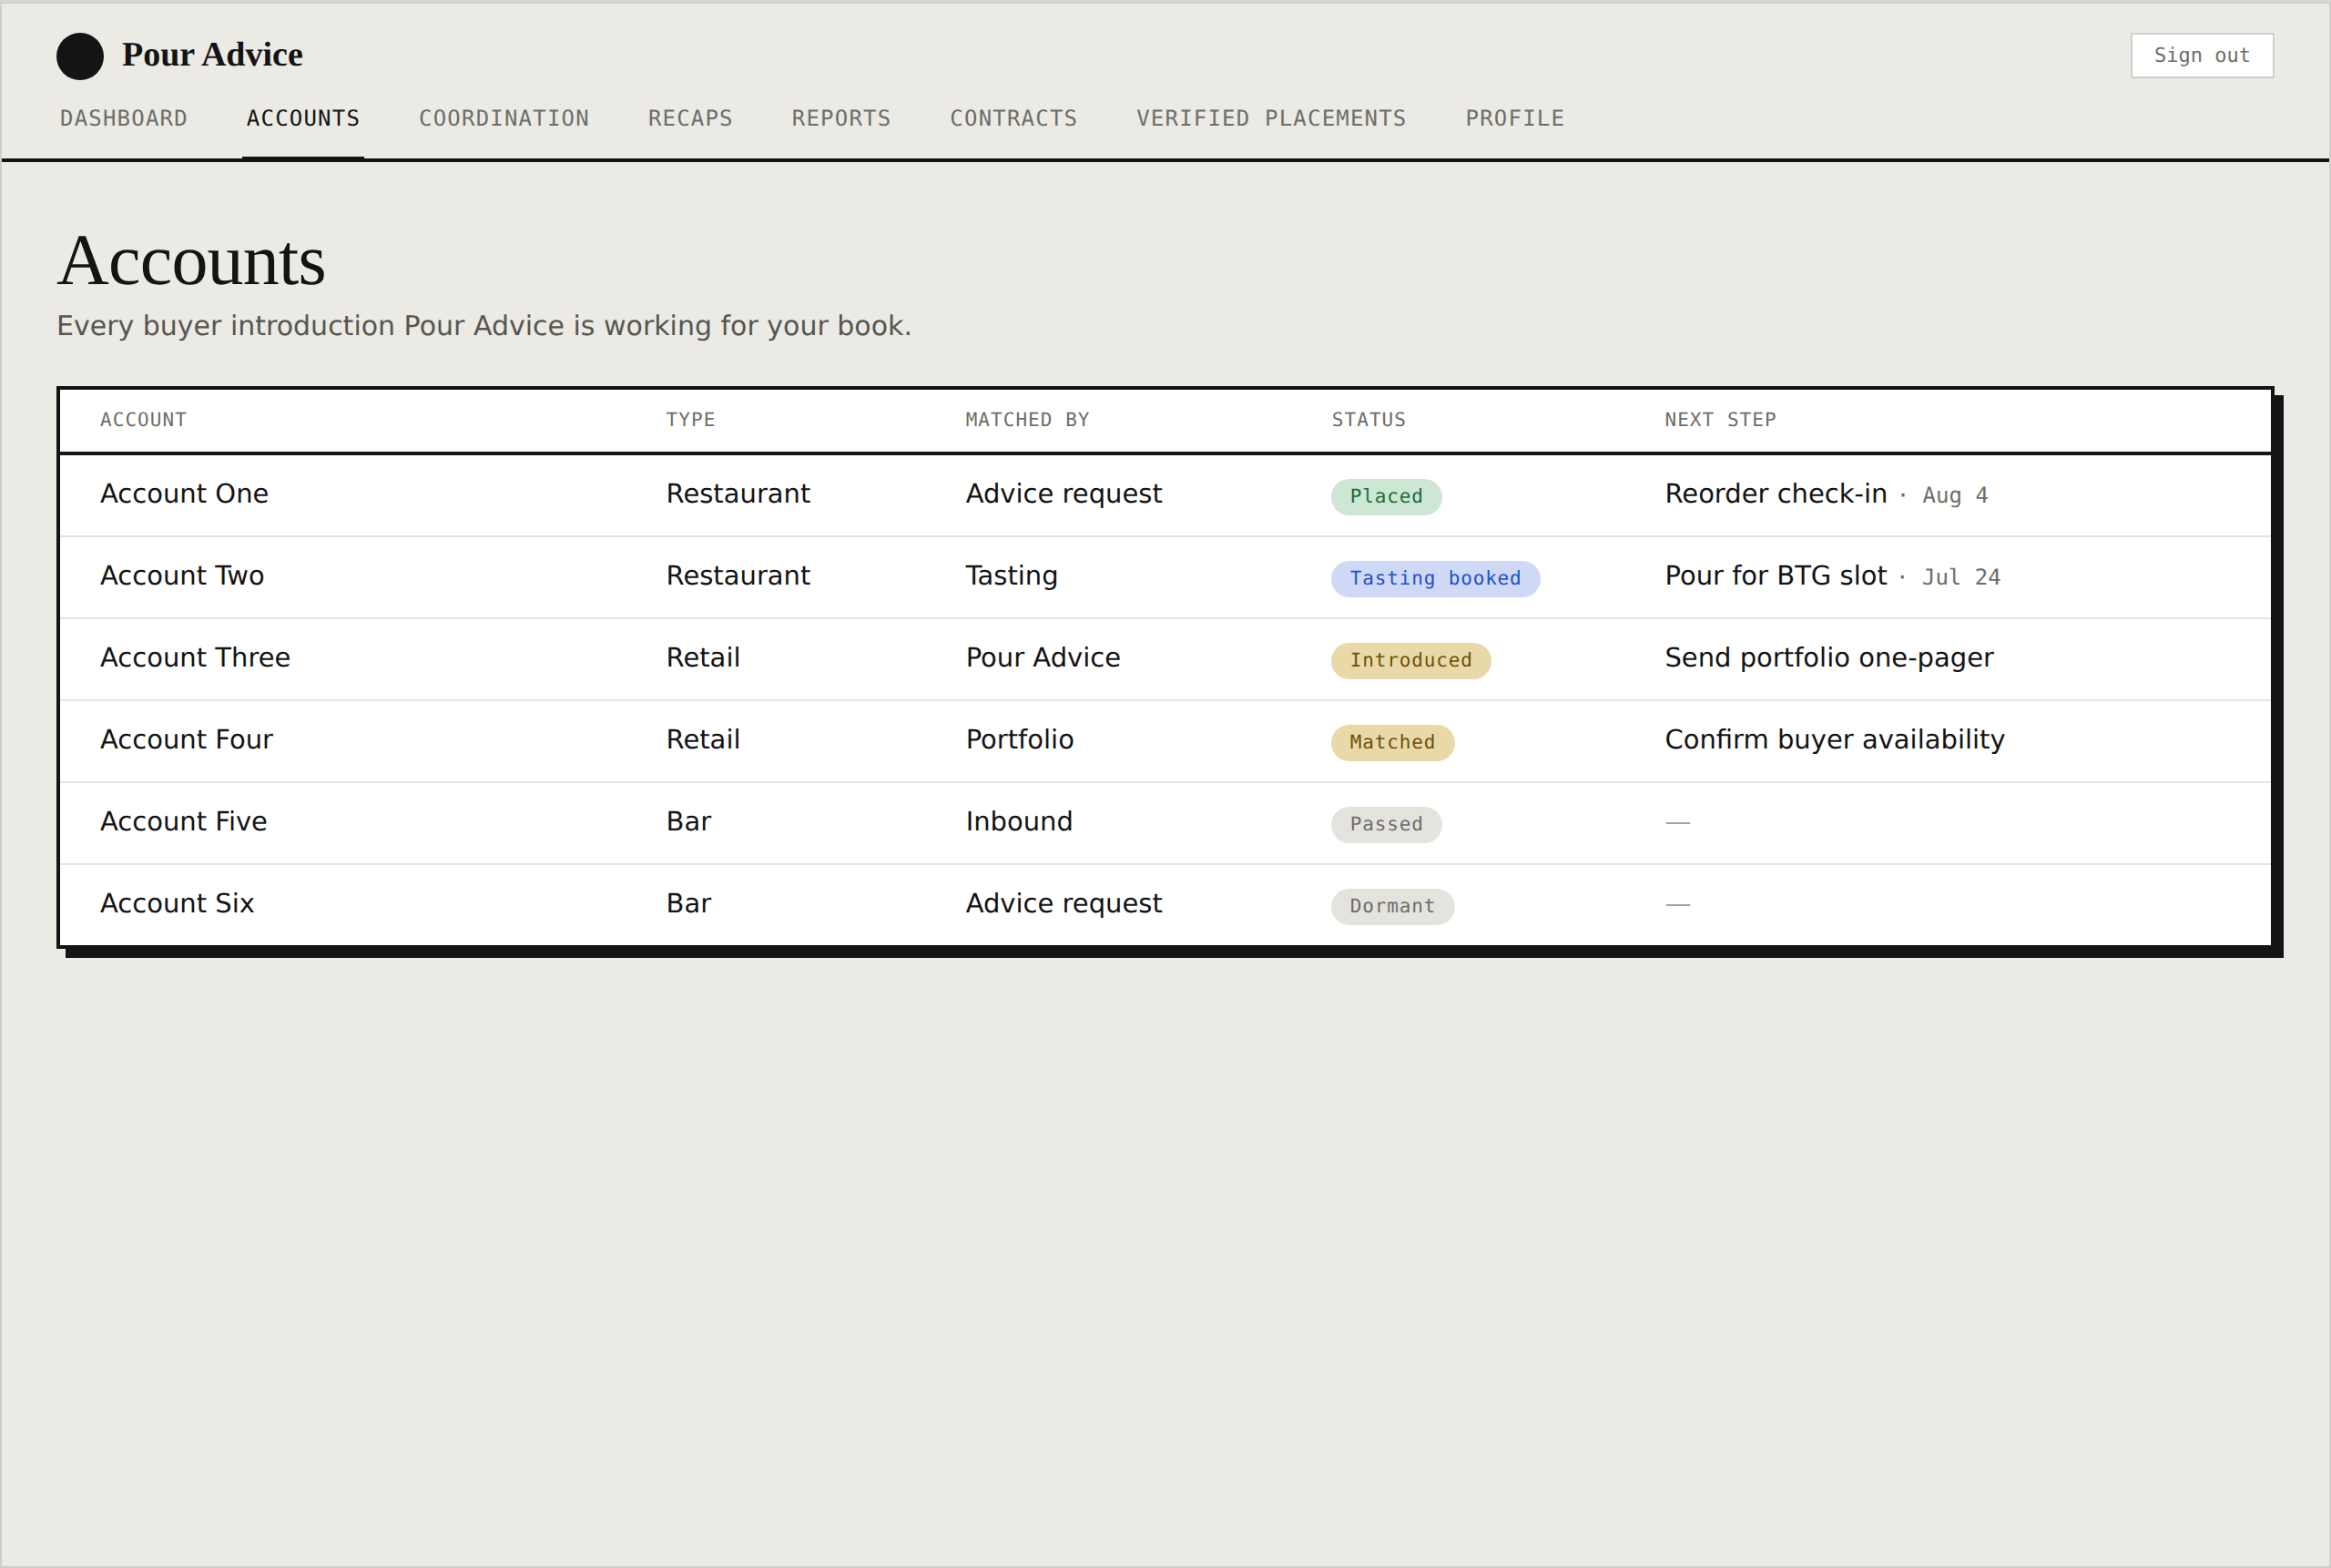Click the Matched By column header
This screenshot has width=2331, height=1568.
click(x=1027, y=420)
